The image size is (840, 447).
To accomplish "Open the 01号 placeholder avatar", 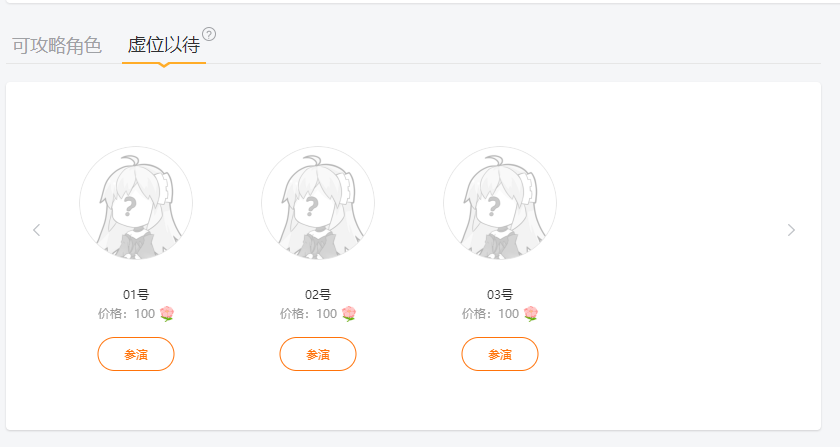I will coord(136,203).
